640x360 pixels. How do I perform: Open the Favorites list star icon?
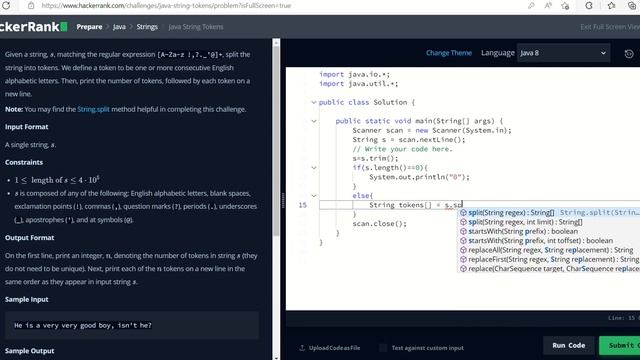[x=611, y=6]
